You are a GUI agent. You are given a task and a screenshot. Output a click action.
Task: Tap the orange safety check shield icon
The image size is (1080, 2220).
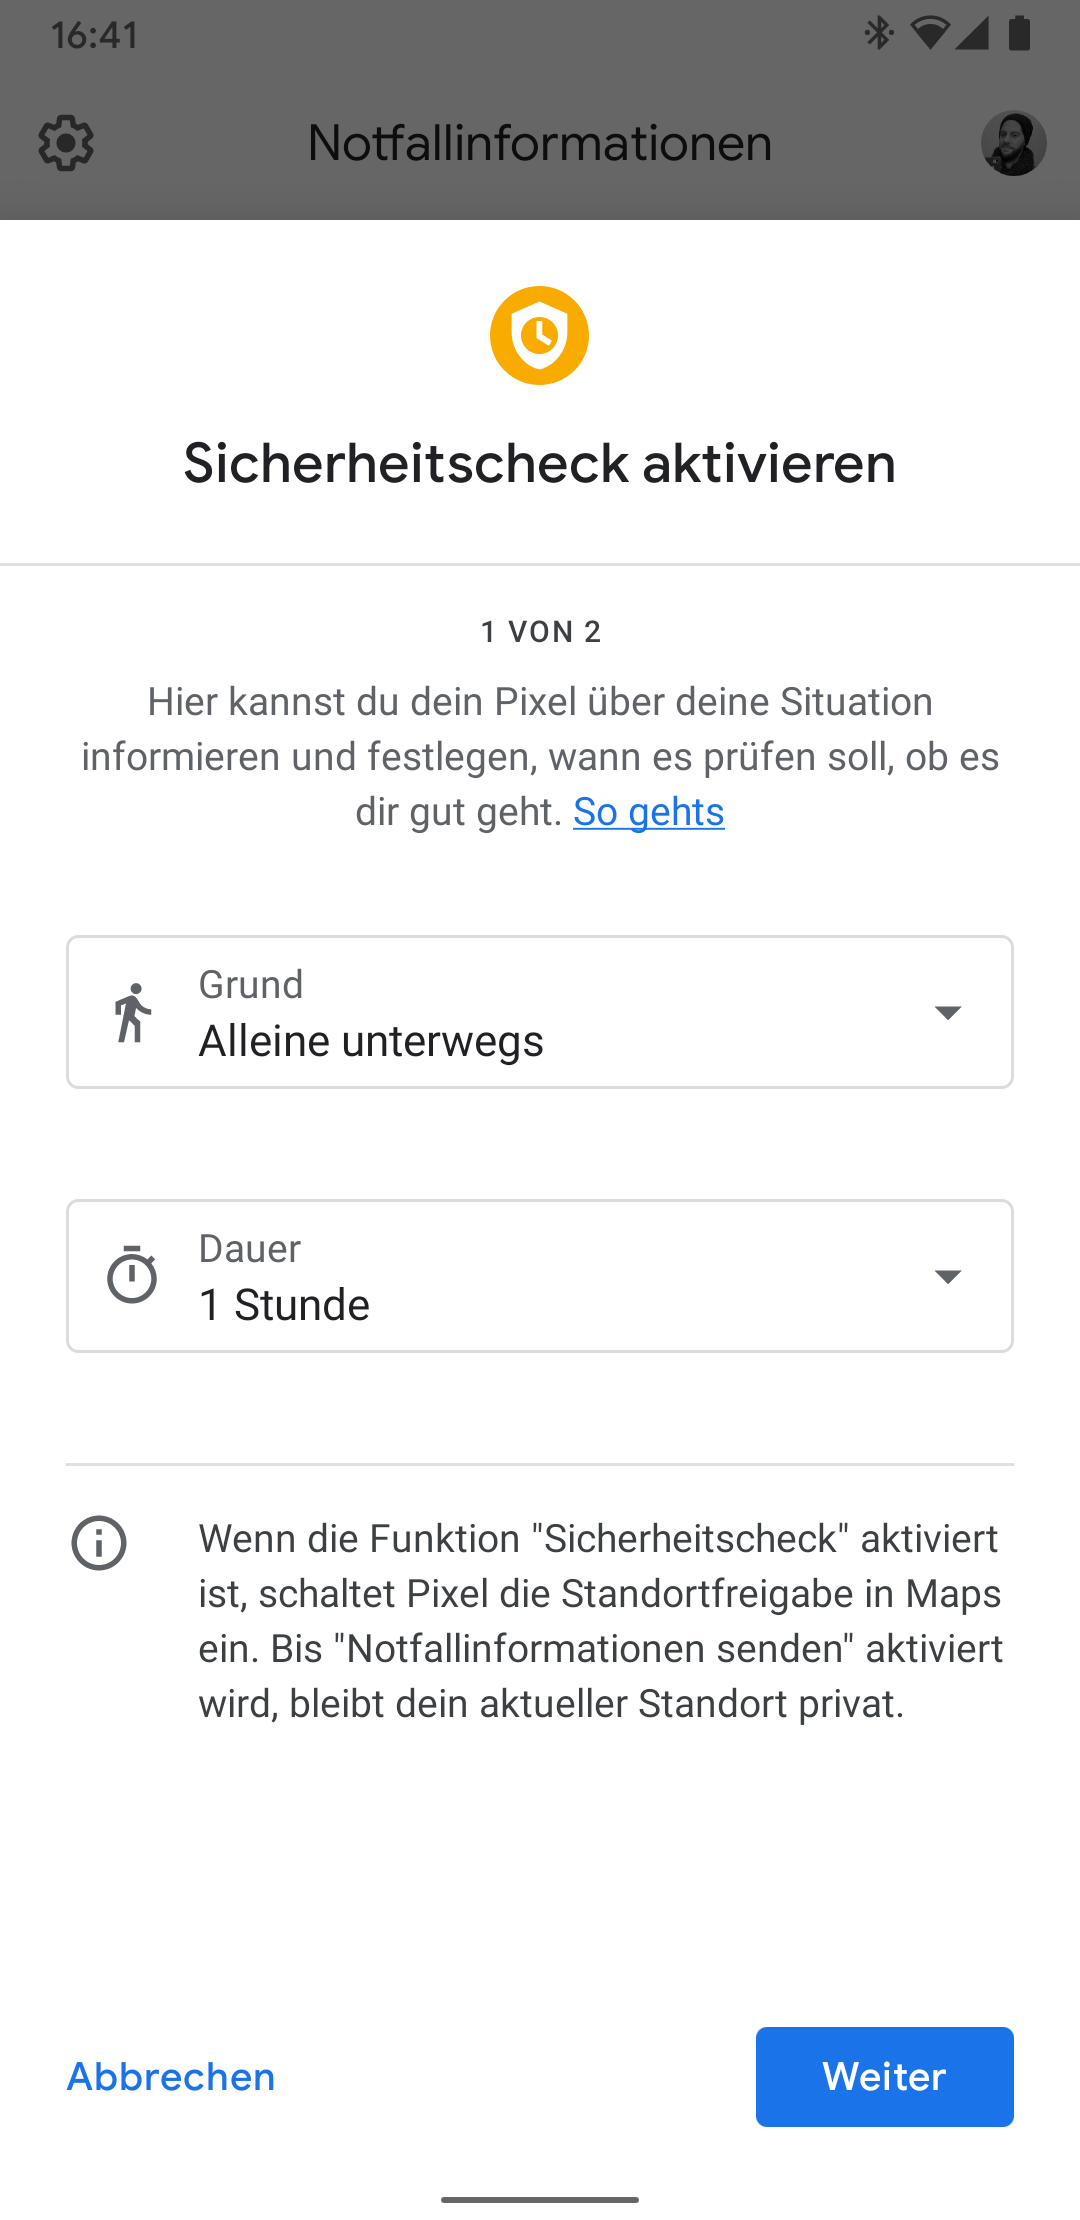click(539, 336)
